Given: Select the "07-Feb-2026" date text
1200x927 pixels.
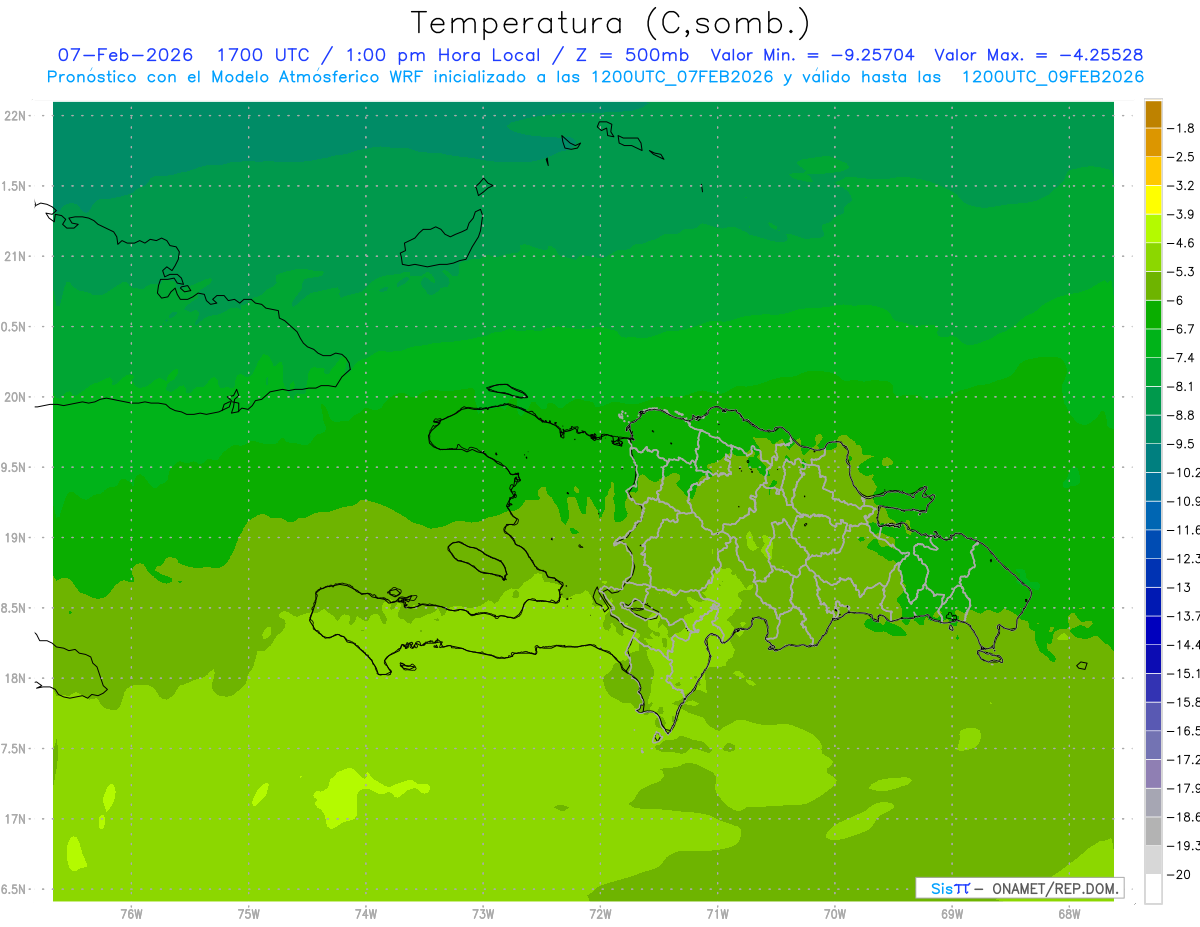Looking at the screenshot, I should [x=125, y=55].
